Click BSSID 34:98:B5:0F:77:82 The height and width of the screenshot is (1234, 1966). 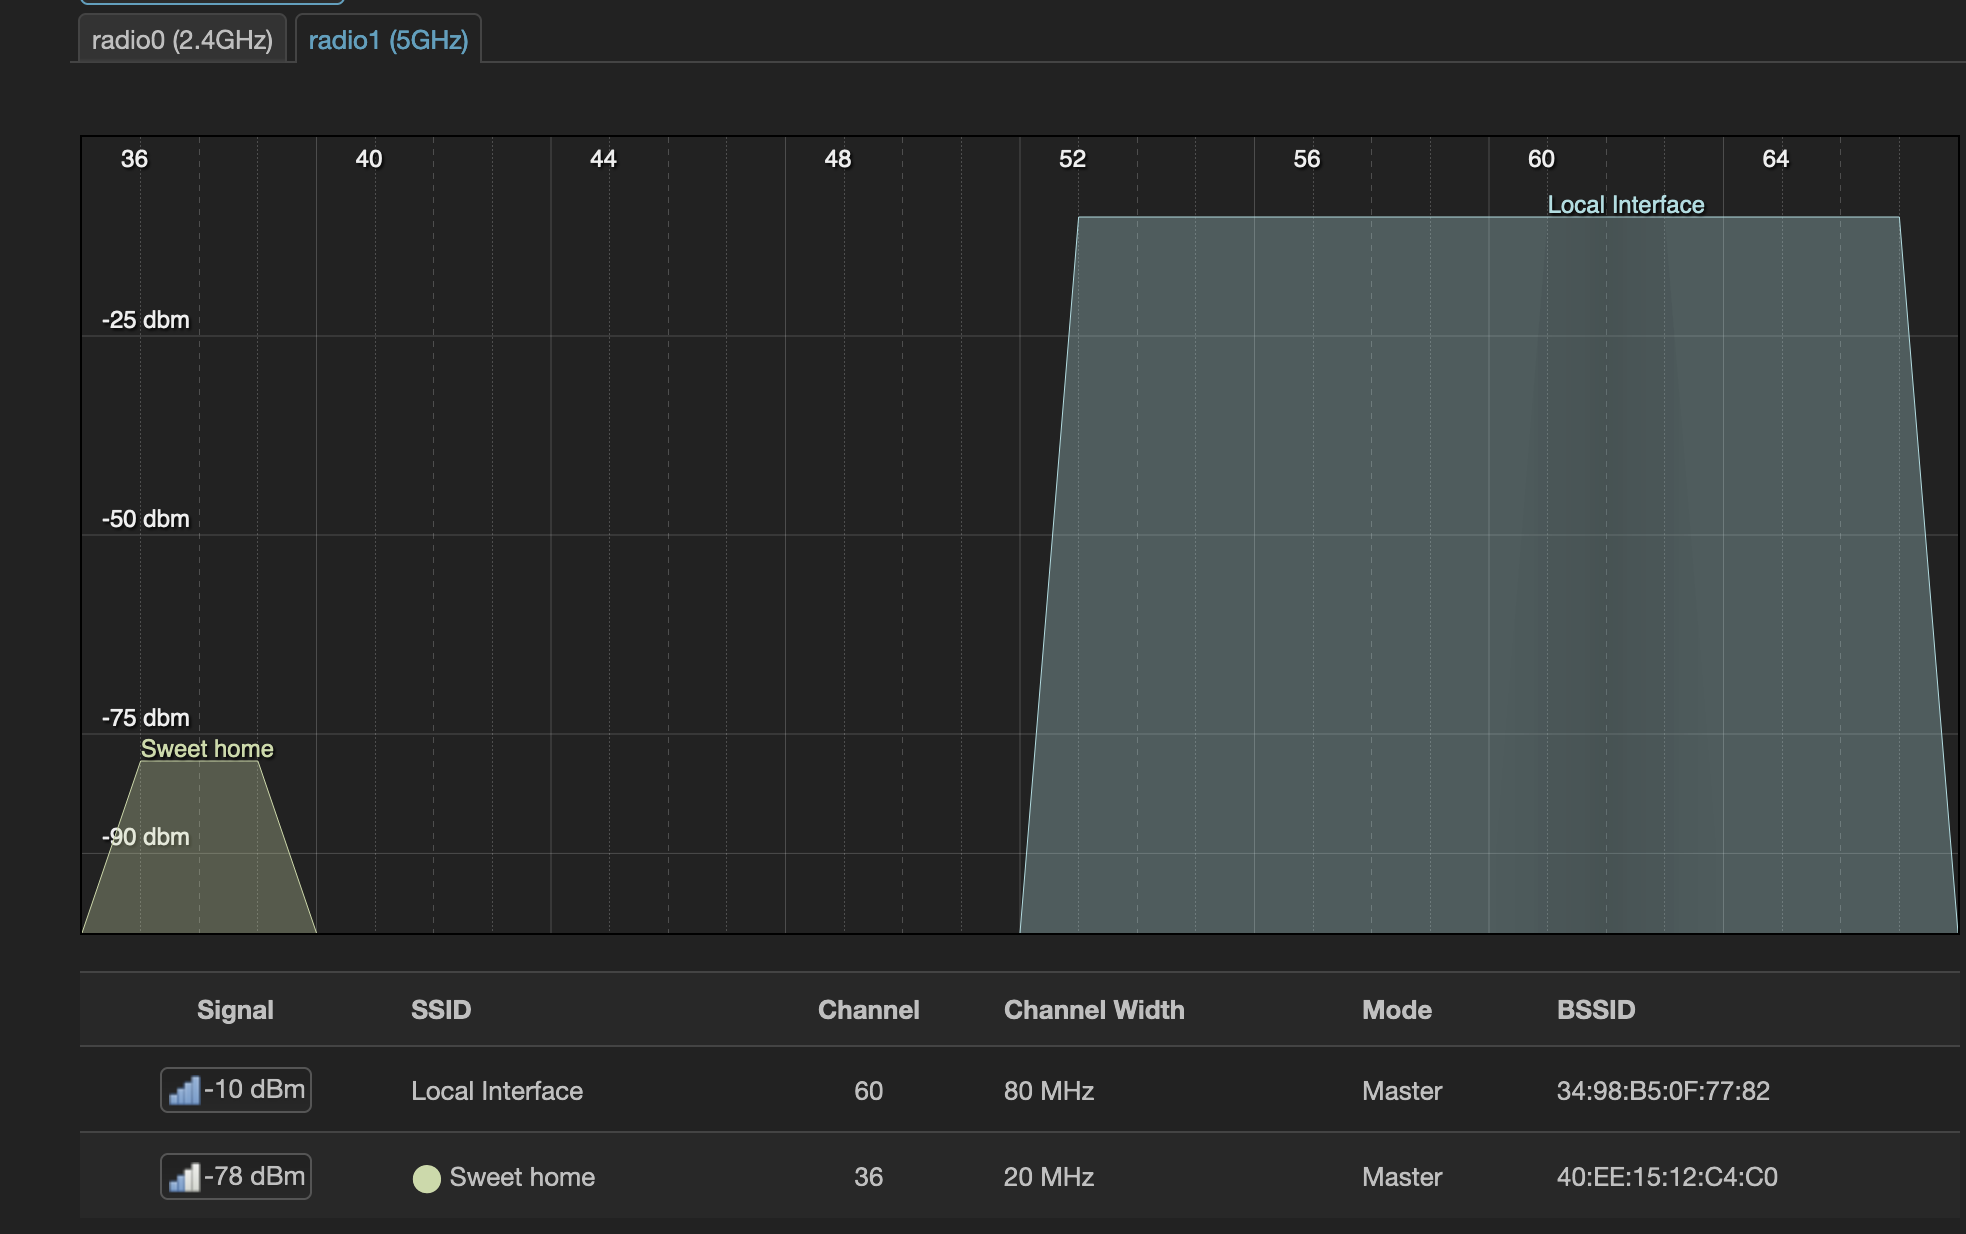click(x=1663, y=1091)
